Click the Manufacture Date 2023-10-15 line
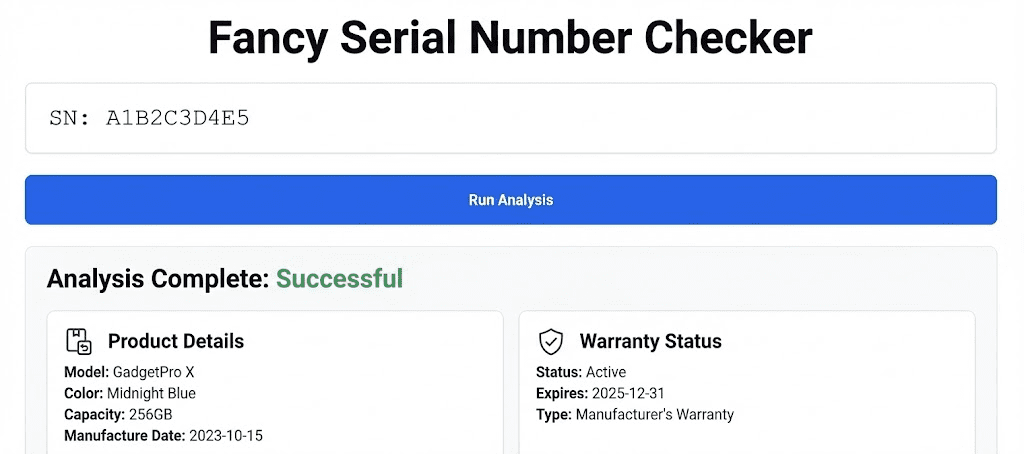The height and width of the screenshot is (454, 1024). (163, 435)
